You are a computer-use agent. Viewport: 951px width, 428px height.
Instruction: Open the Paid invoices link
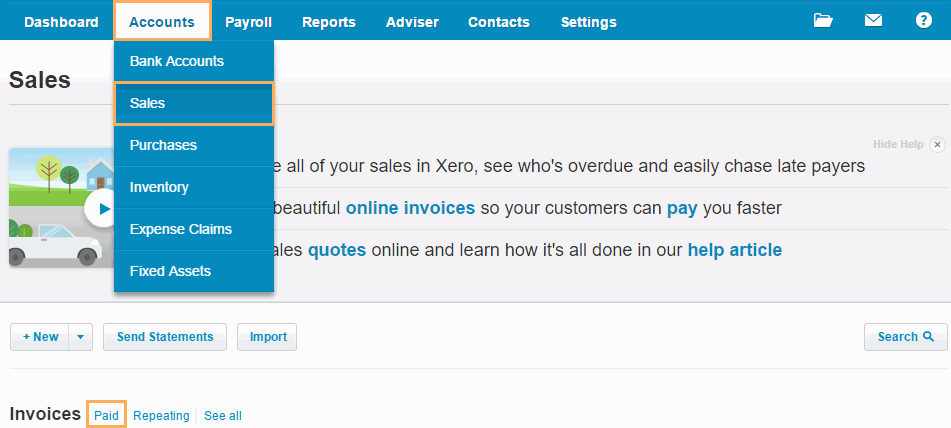click(106, 415)
